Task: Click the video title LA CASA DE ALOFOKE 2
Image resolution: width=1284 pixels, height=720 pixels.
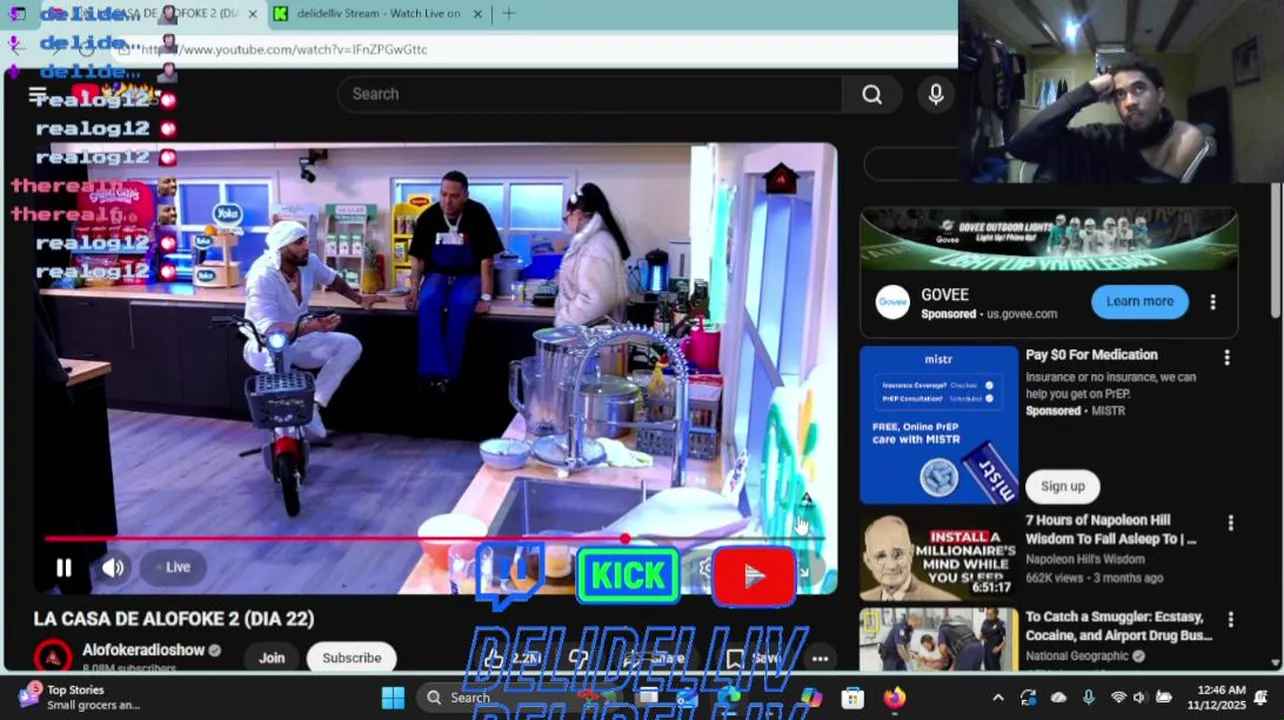Action: click(174, 619)
